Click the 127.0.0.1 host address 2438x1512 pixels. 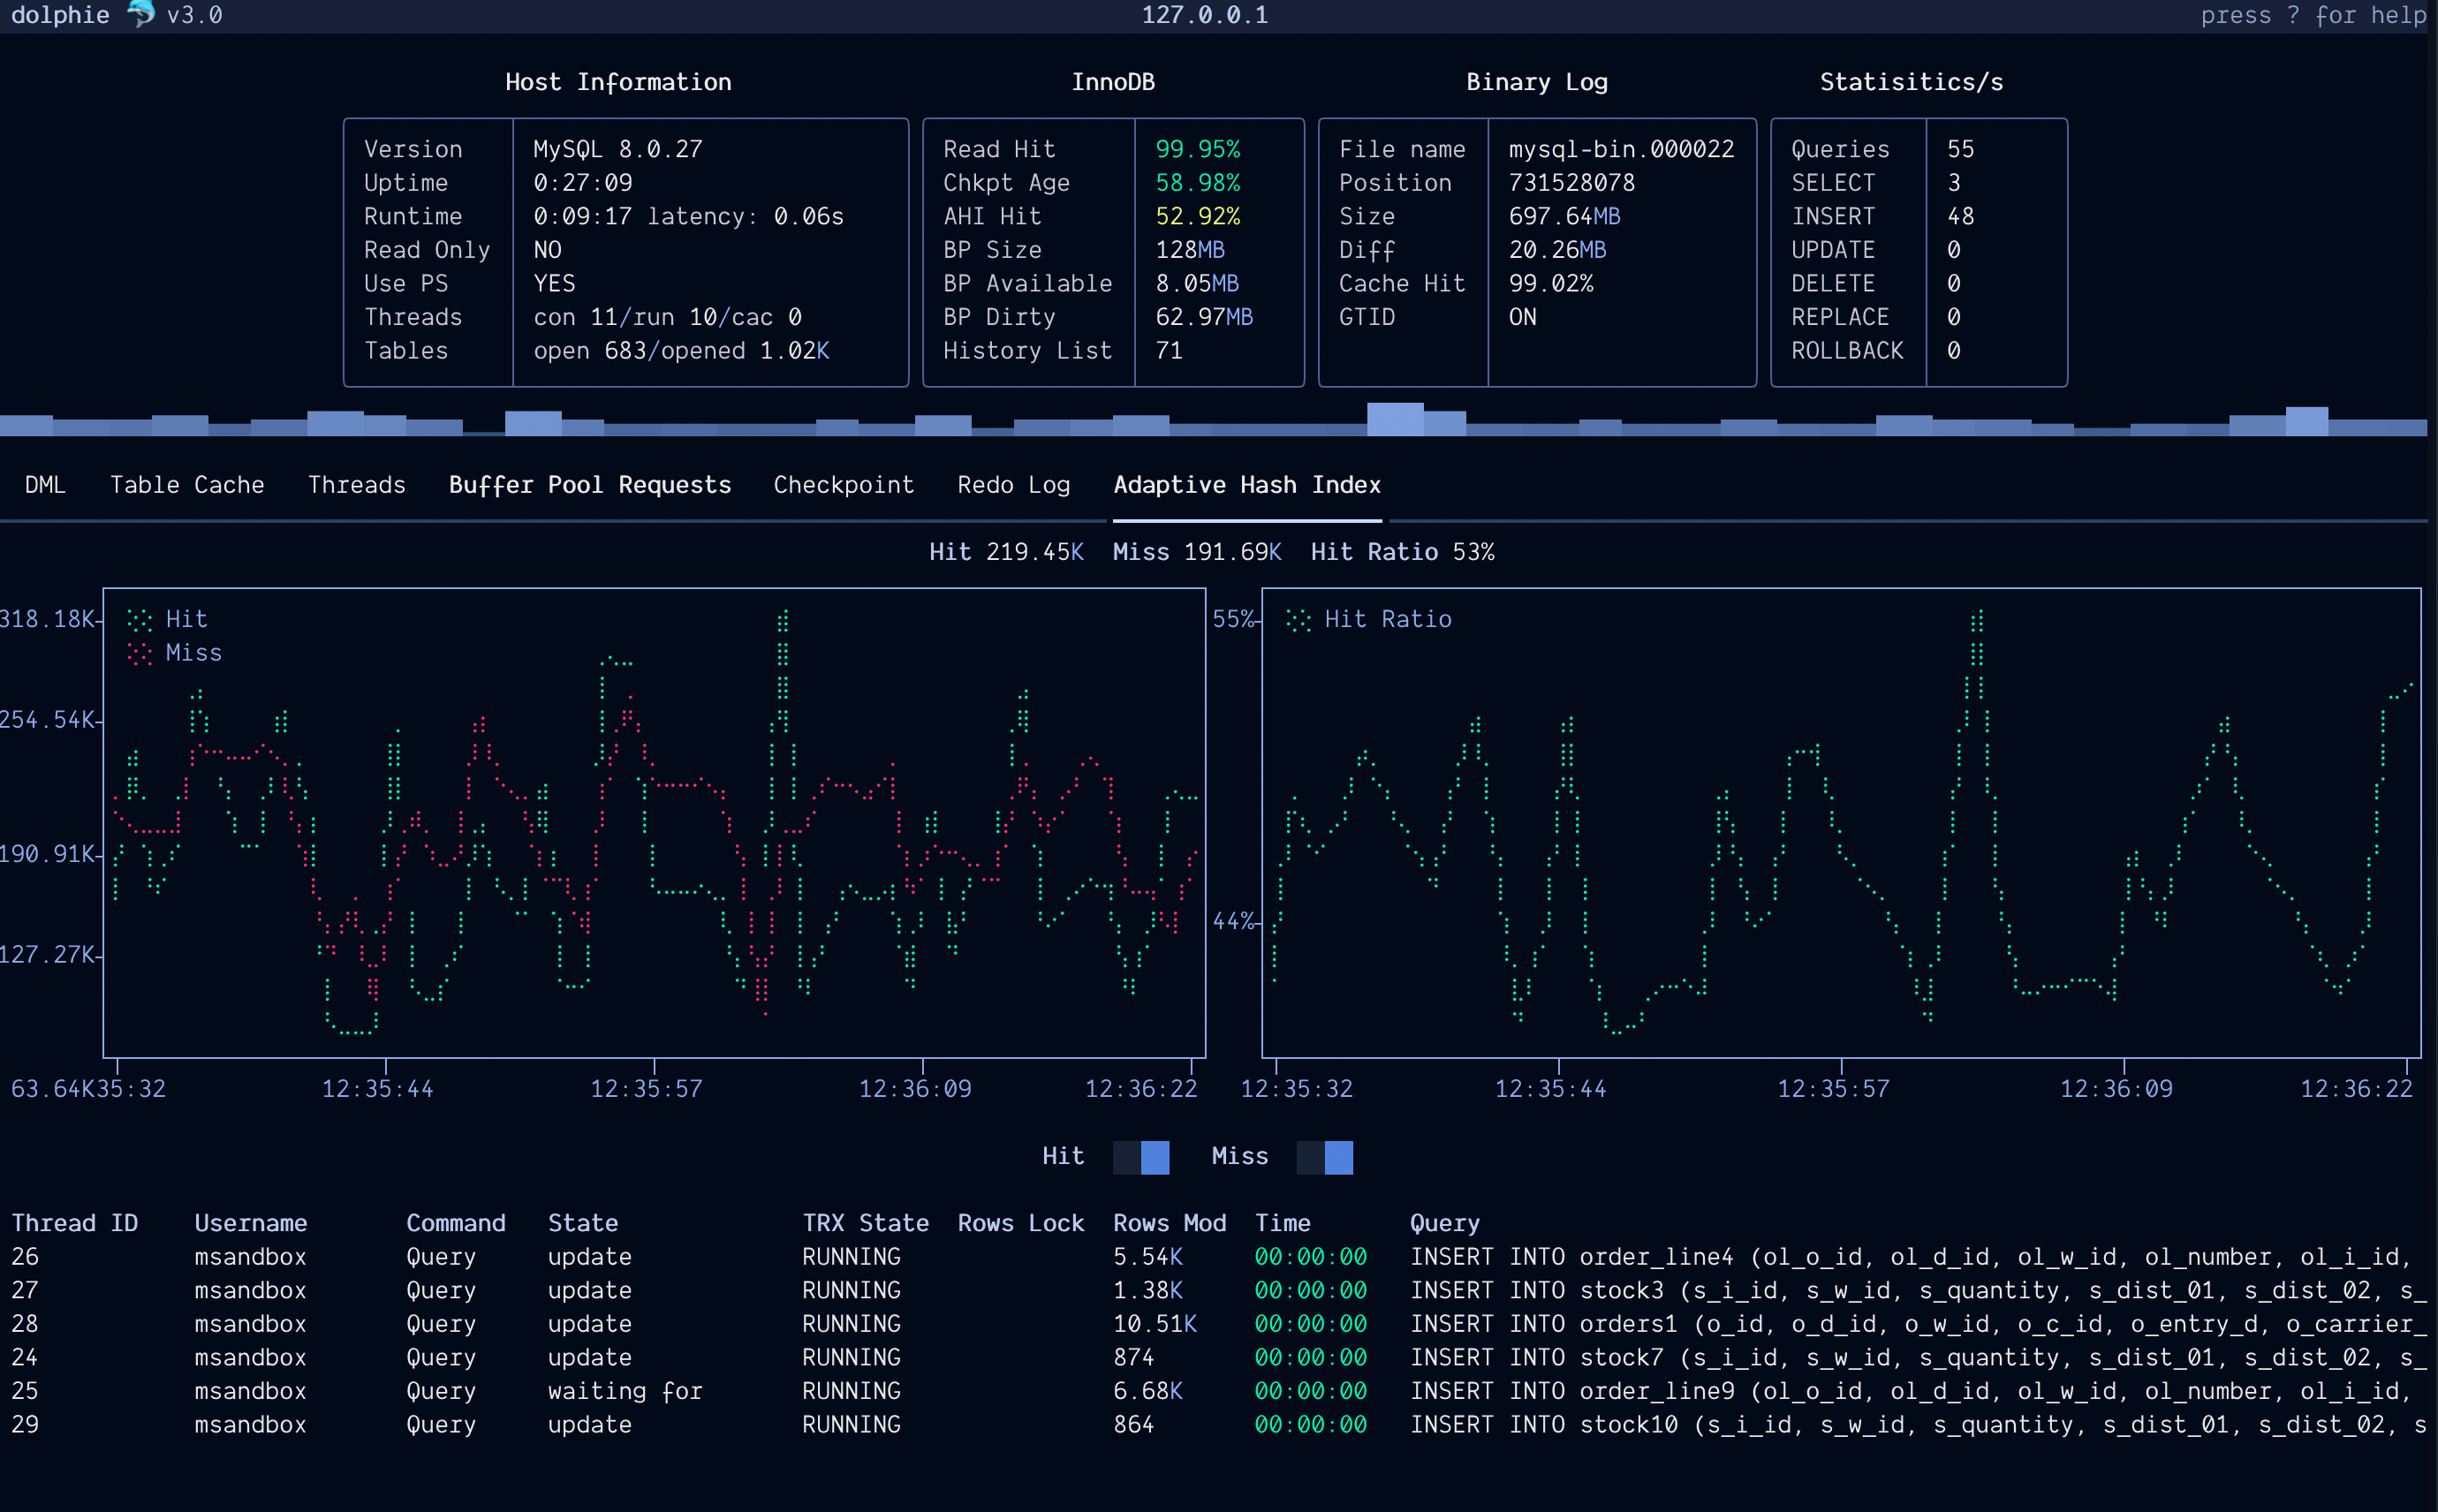[x=1204, y=14]
